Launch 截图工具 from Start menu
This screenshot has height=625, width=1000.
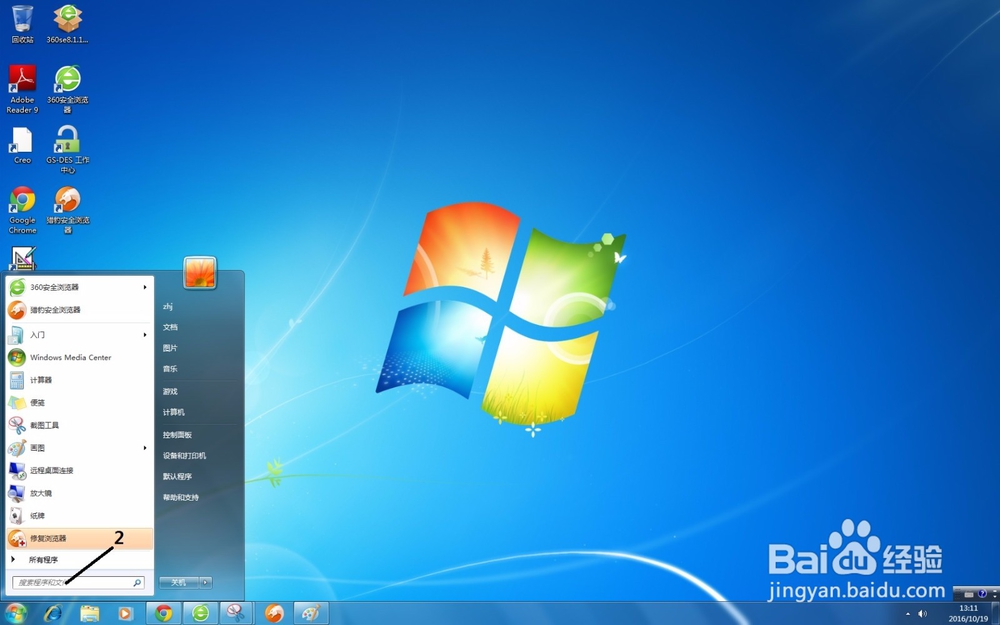tap(80, 425)
